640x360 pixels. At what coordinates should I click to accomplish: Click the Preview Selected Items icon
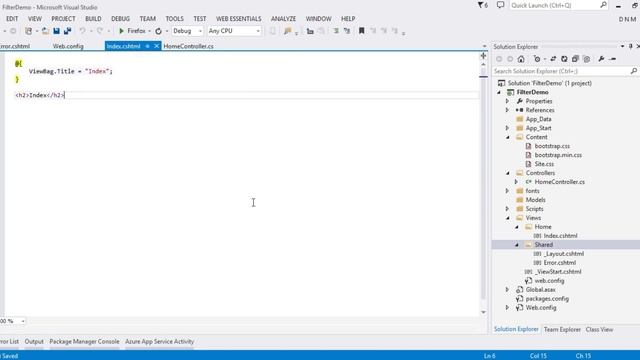613,59
